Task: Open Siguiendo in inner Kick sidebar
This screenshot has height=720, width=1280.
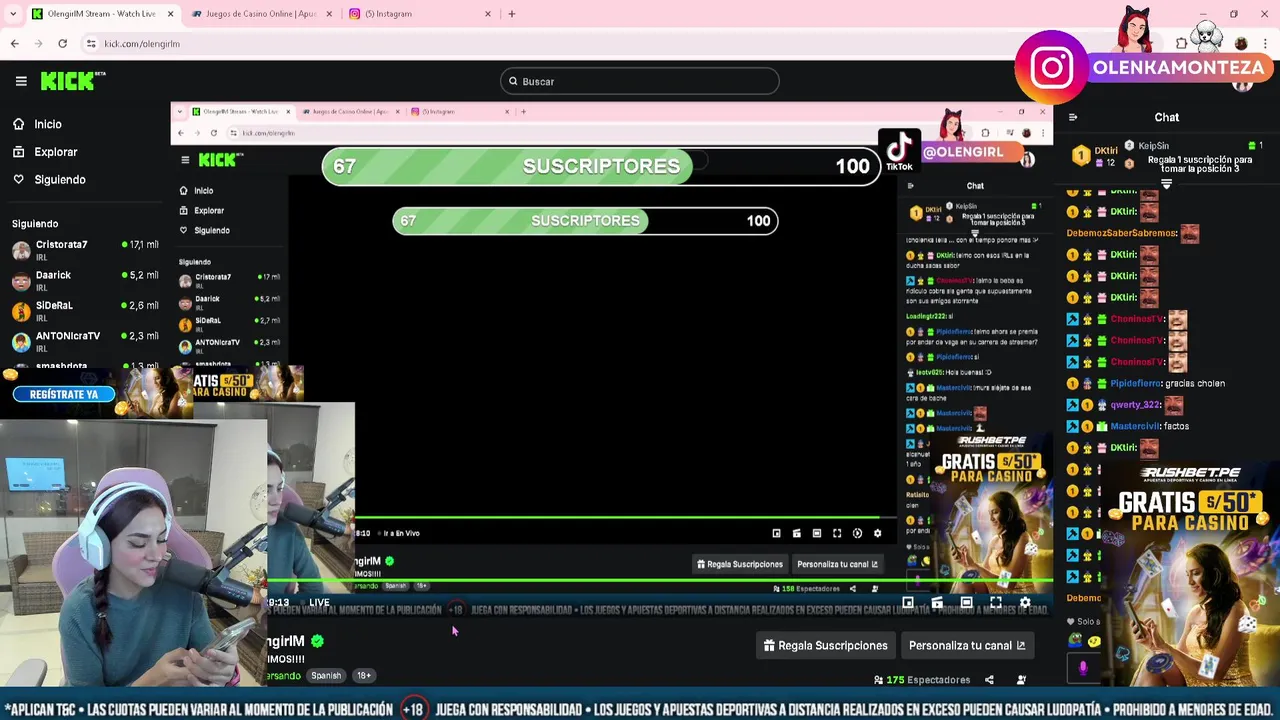Action: 204,230
